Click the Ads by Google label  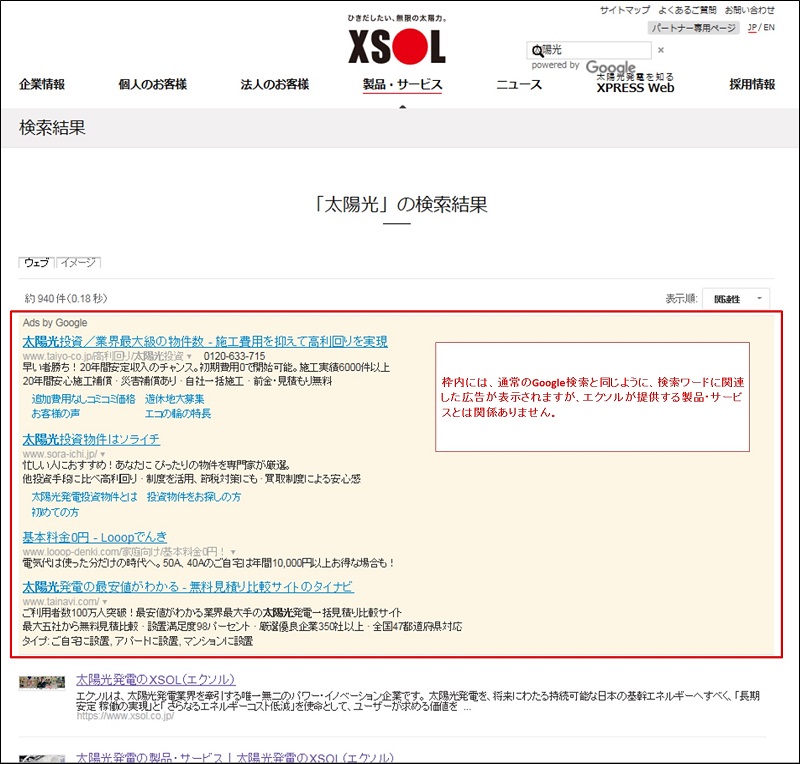click(55, 323)
